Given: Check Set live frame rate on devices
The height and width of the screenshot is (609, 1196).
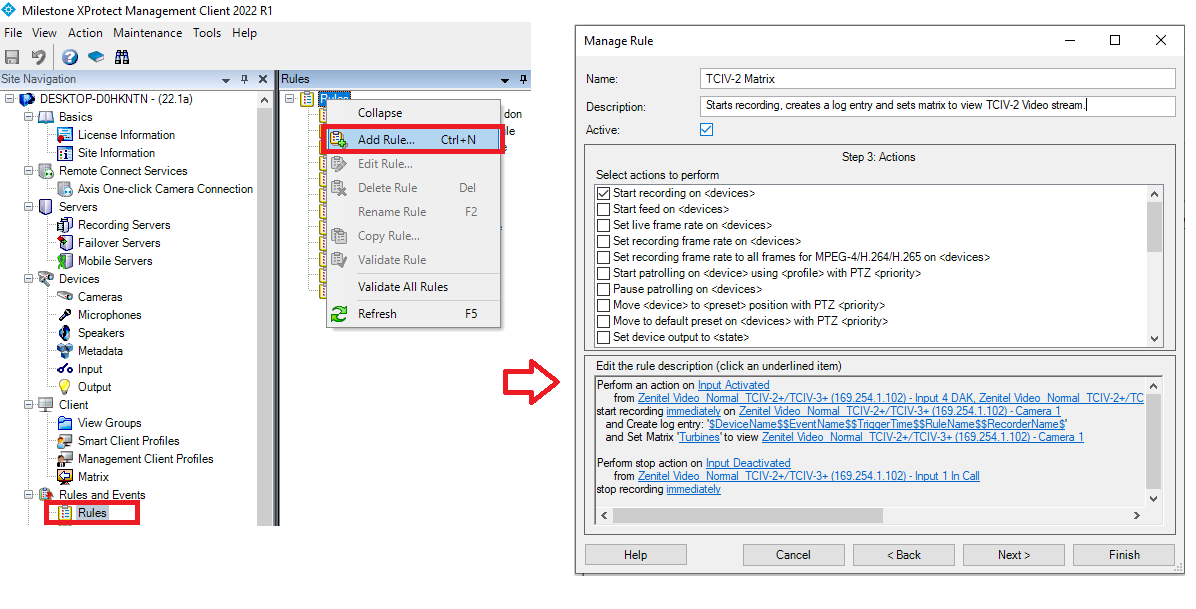Looking at the screenshot, I should pyautogui.click(x=603, y=225).
